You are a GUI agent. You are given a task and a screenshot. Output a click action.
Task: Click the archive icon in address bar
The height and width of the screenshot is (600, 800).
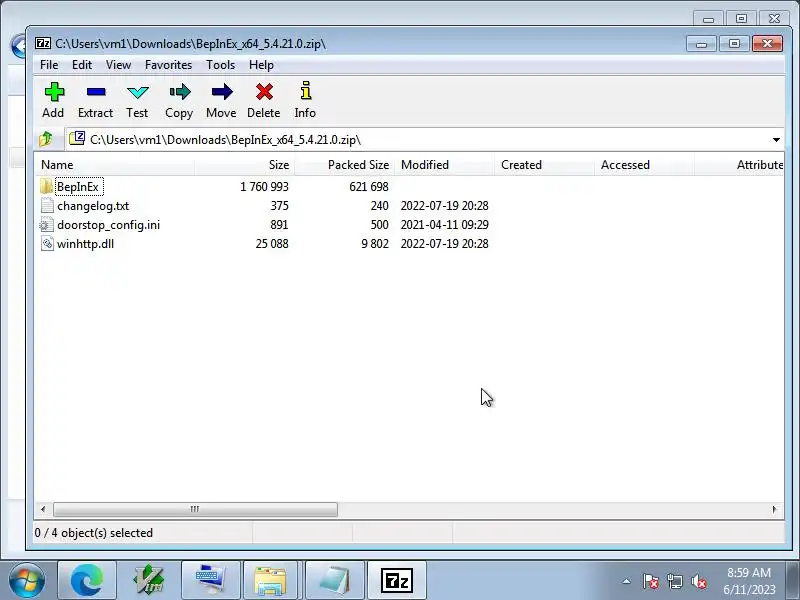pyautogui.click(x=77, y=138)
